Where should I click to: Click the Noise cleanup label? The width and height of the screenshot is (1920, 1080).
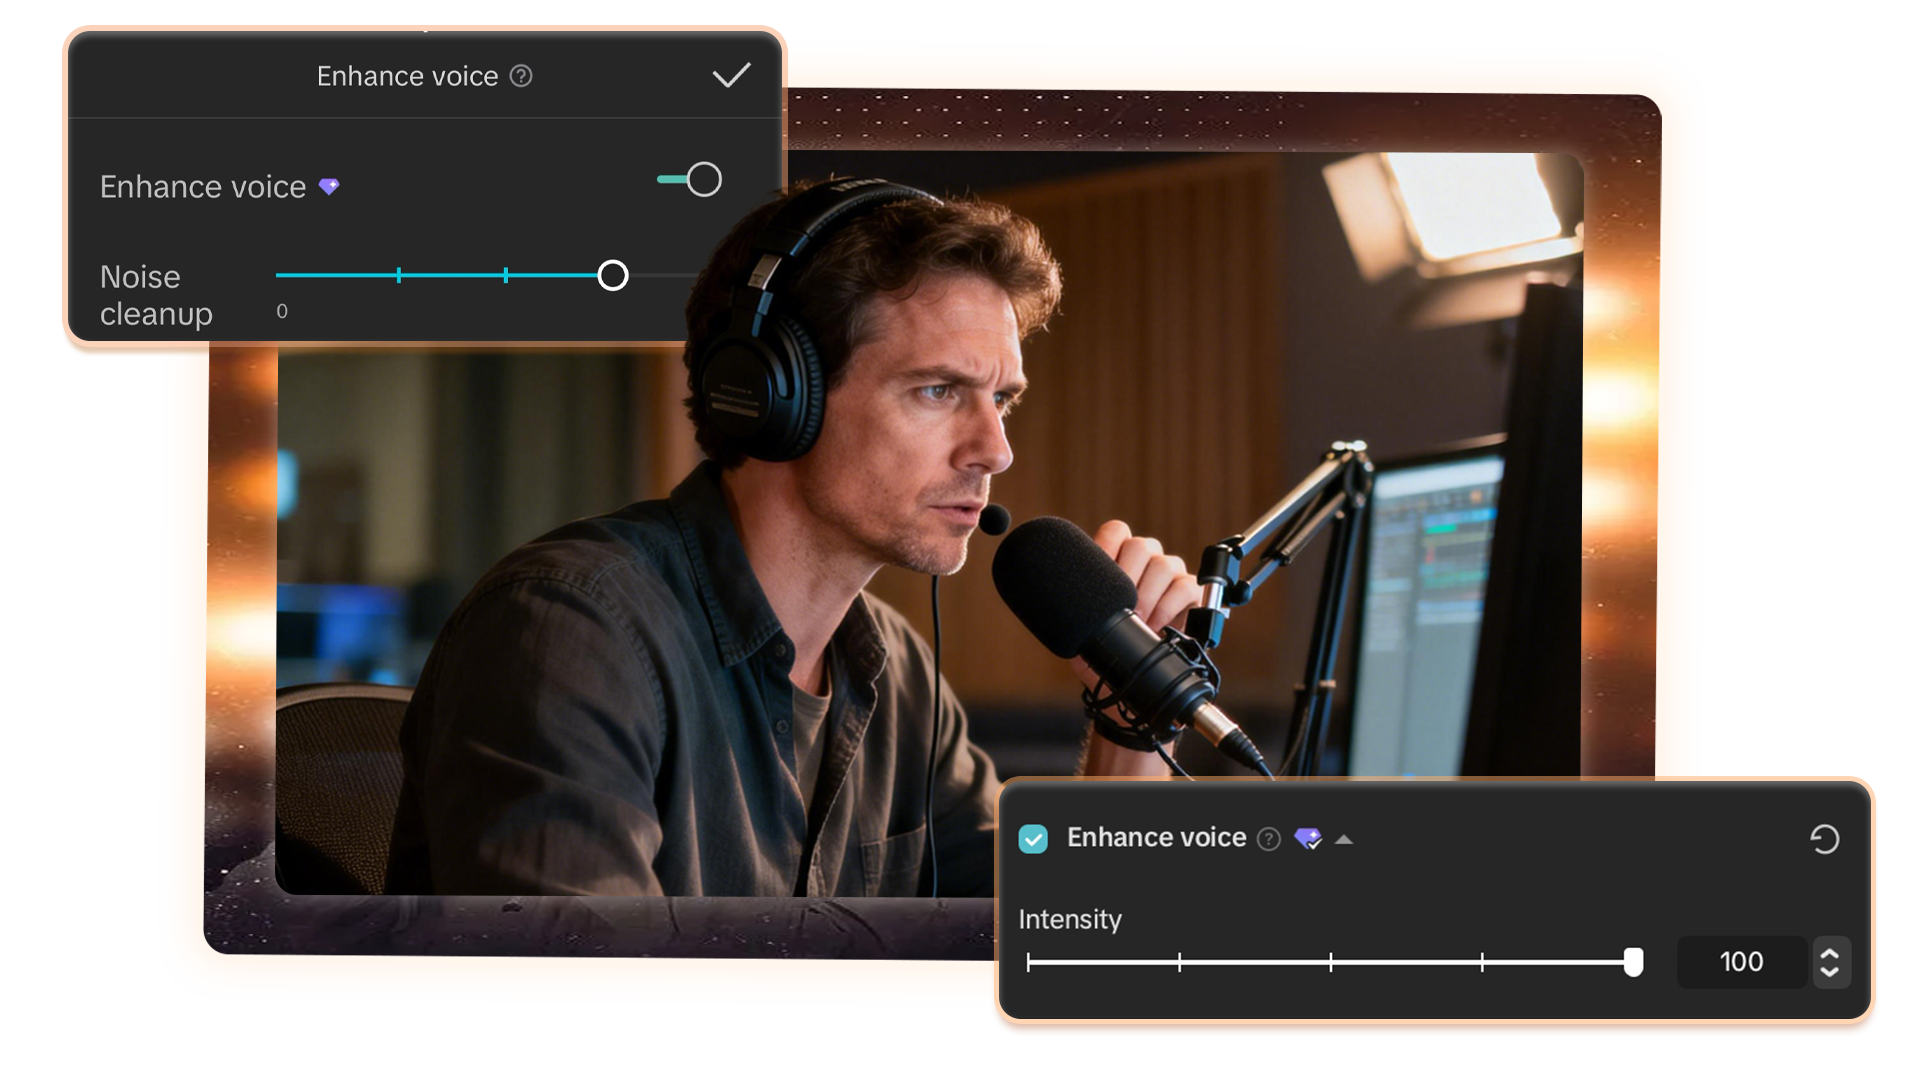tap(156, 294)
